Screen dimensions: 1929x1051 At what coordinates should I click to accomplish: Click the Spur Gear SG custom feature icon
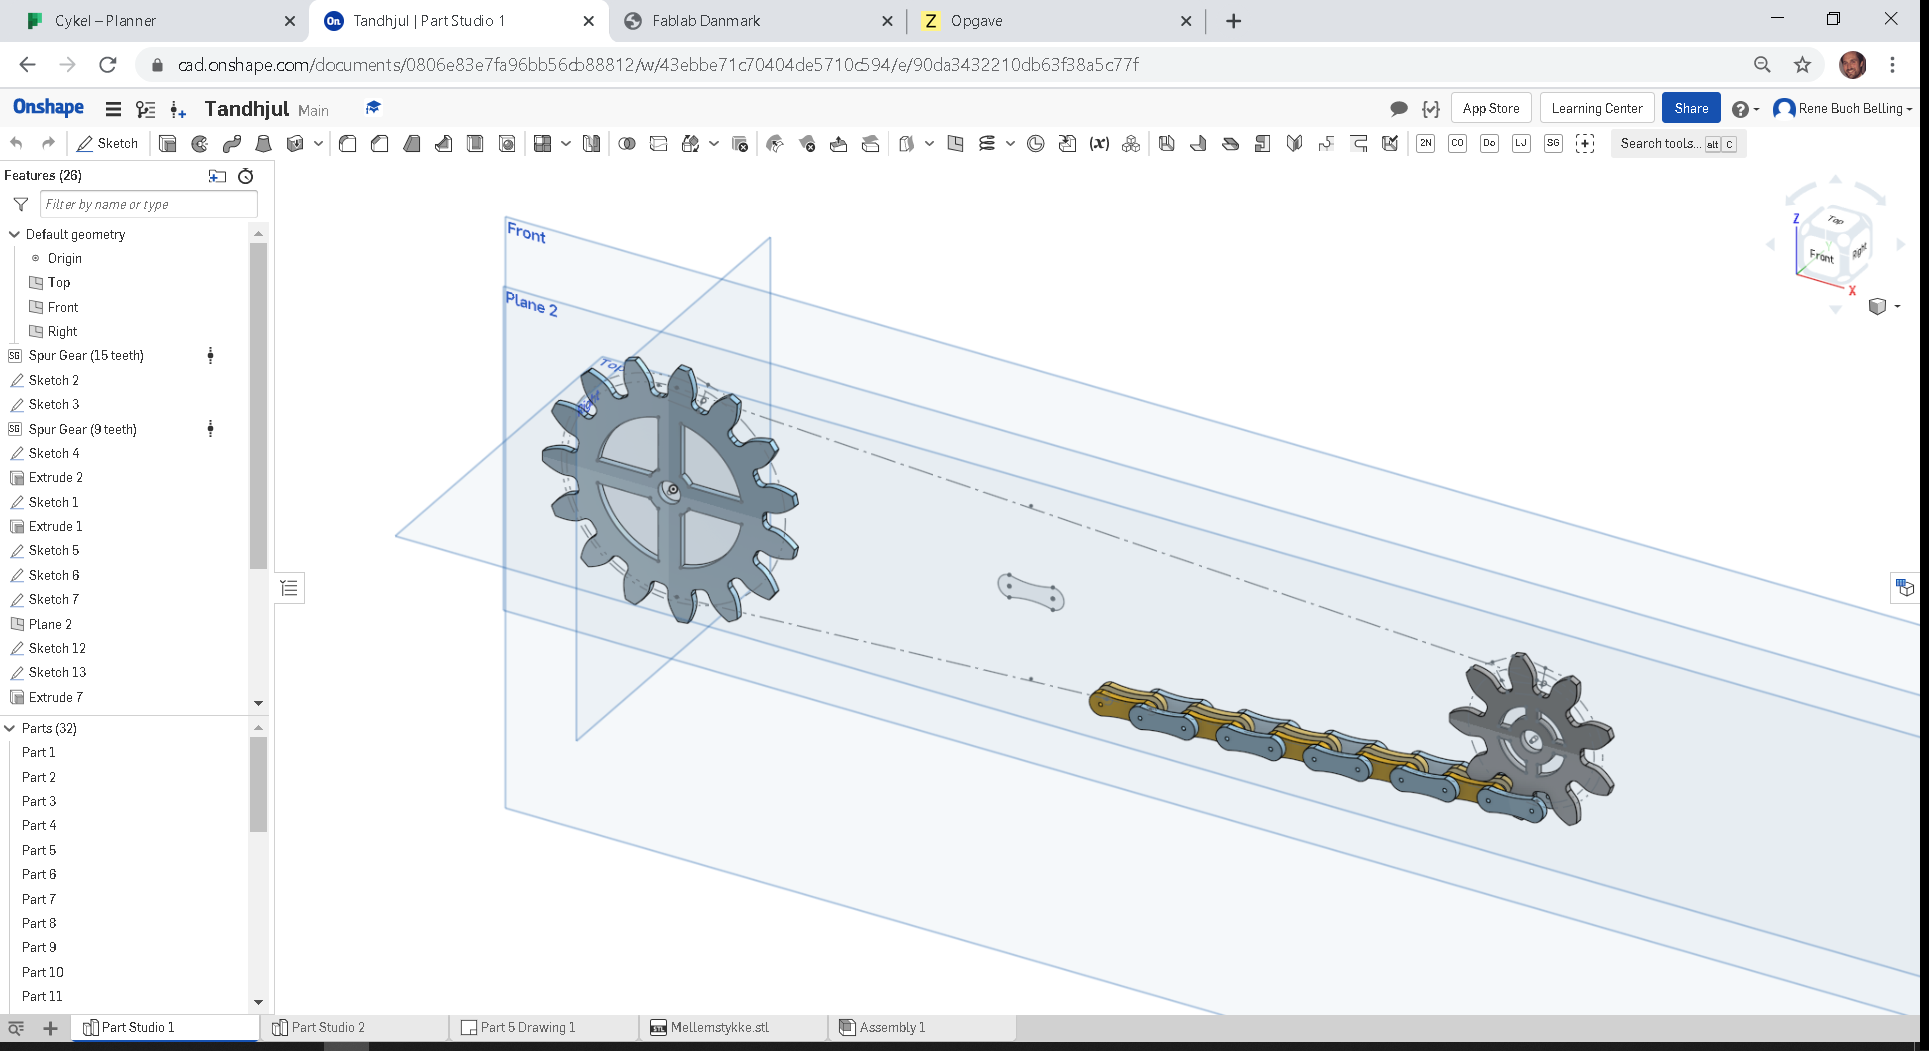click(x=1553, y=143)
